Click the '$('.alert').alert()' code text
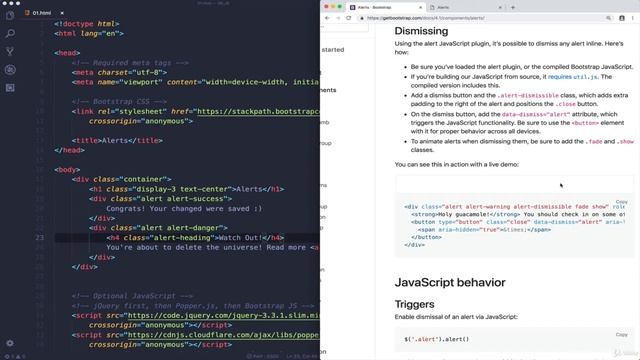640x360 pixels. [437, 339]
